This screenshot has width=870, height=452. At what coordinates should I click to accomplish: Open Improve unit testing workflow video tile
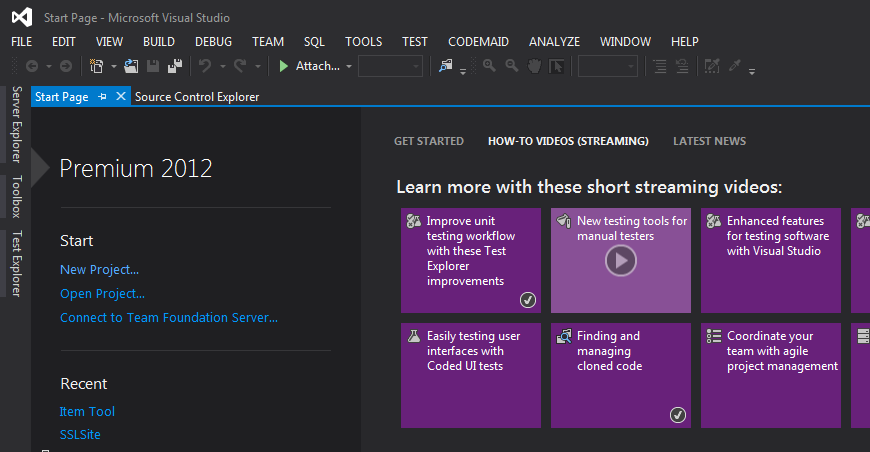tap(471, 260)
